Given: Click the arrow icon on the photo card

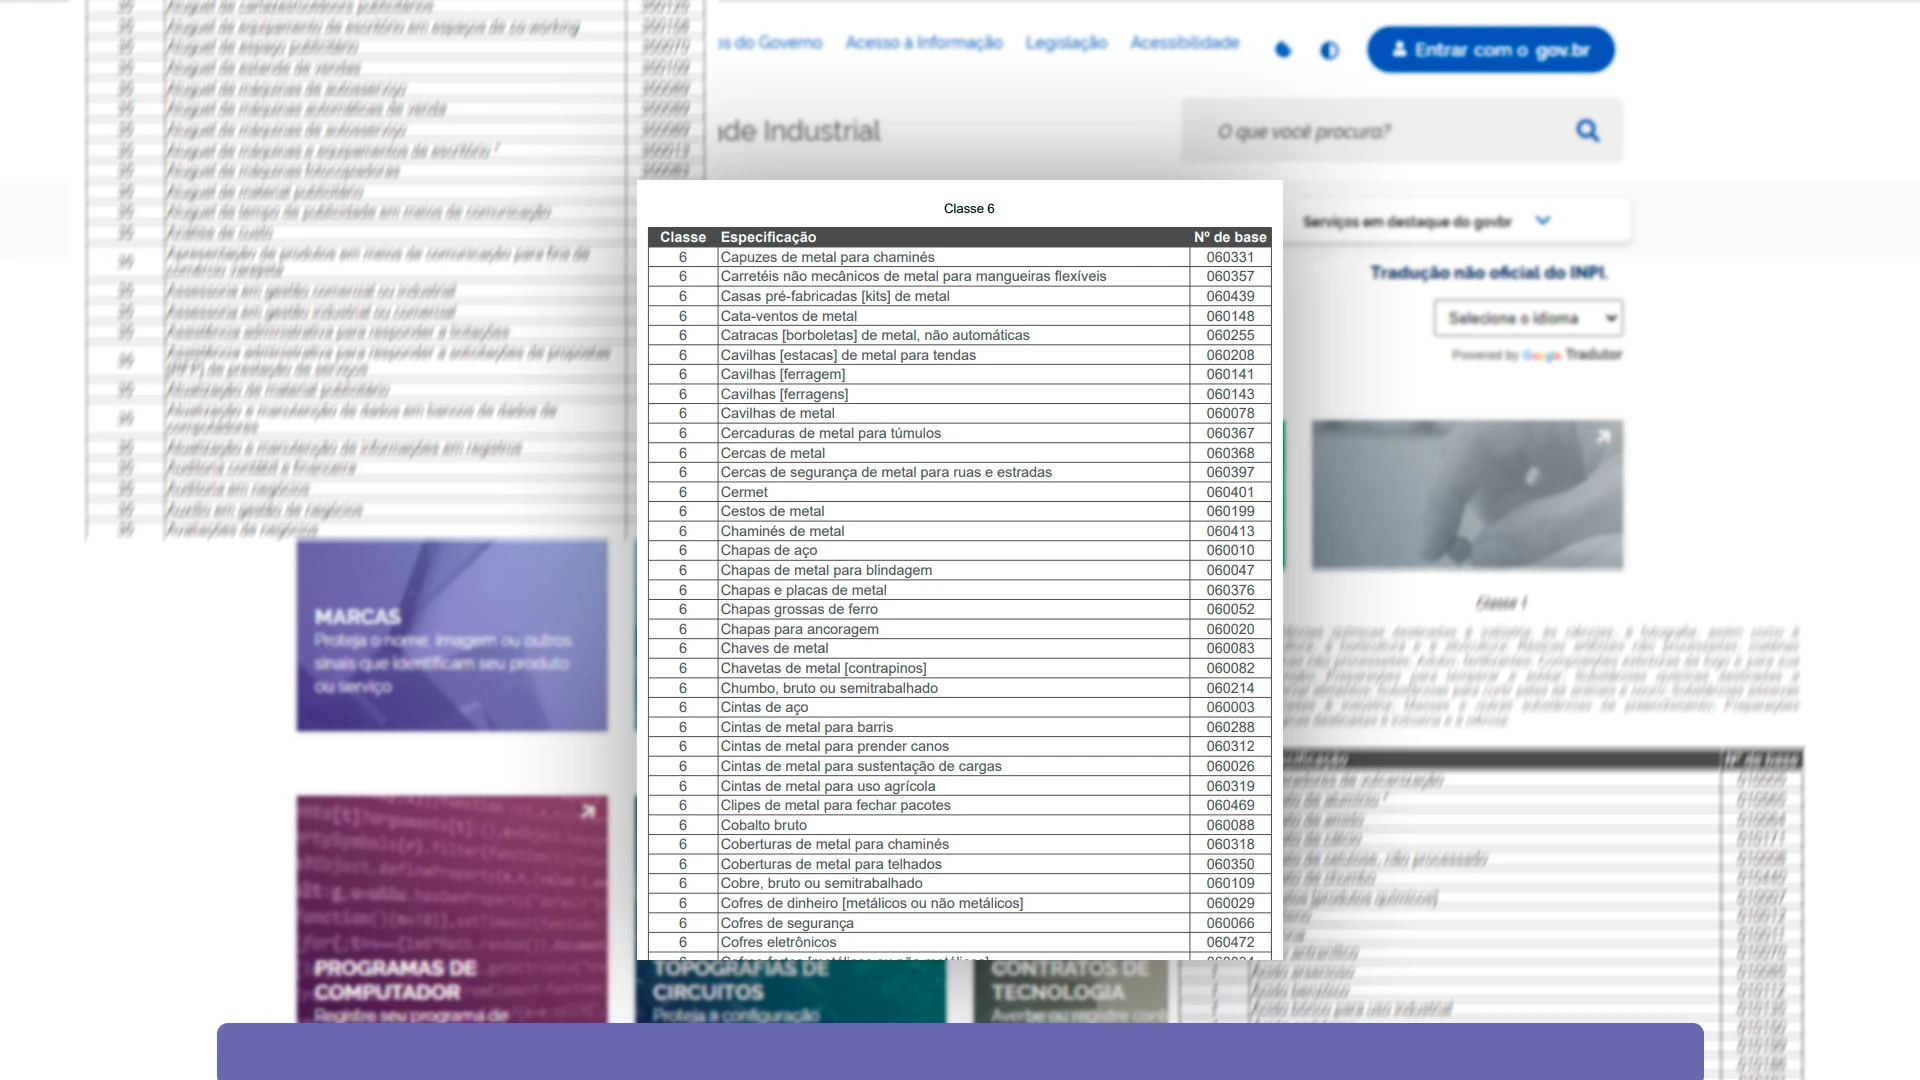Looking at the screenshot, I should pyautogui.click(x=1603, y=436).
